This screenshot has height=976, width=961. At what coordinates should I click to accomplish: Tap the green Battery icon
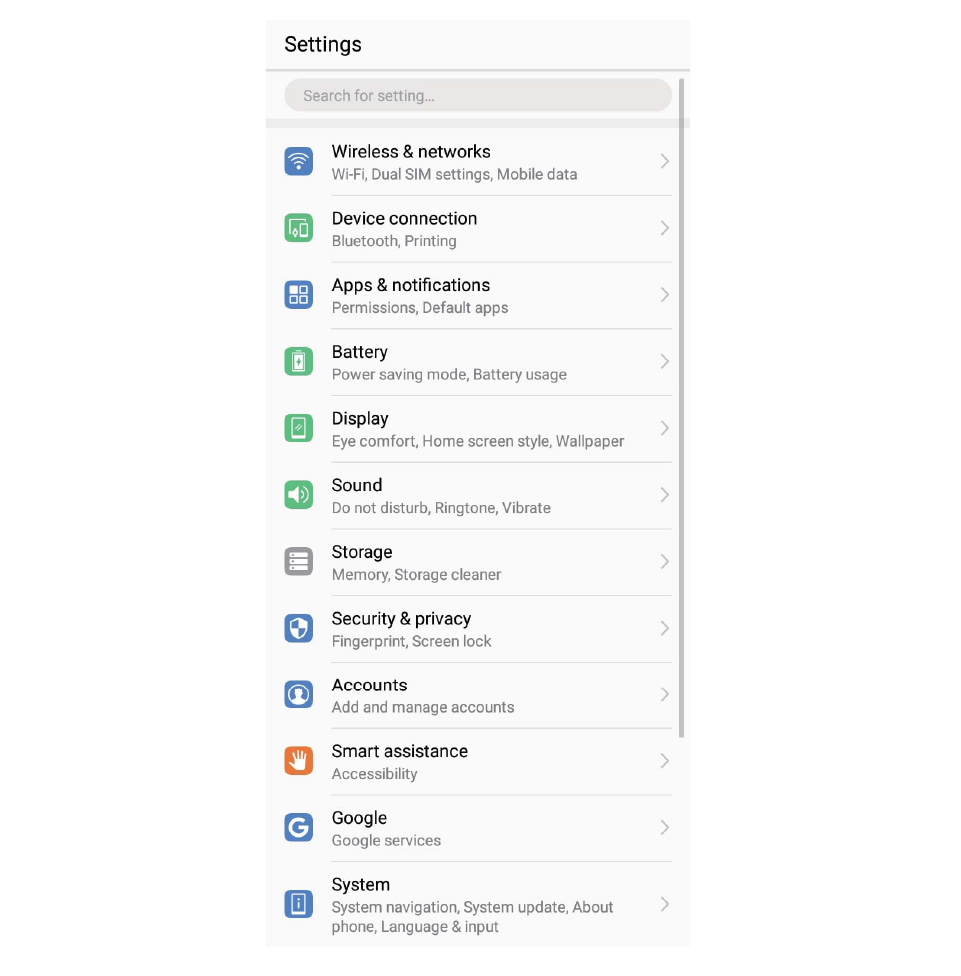pyautogui.click(x=298, y=362)
